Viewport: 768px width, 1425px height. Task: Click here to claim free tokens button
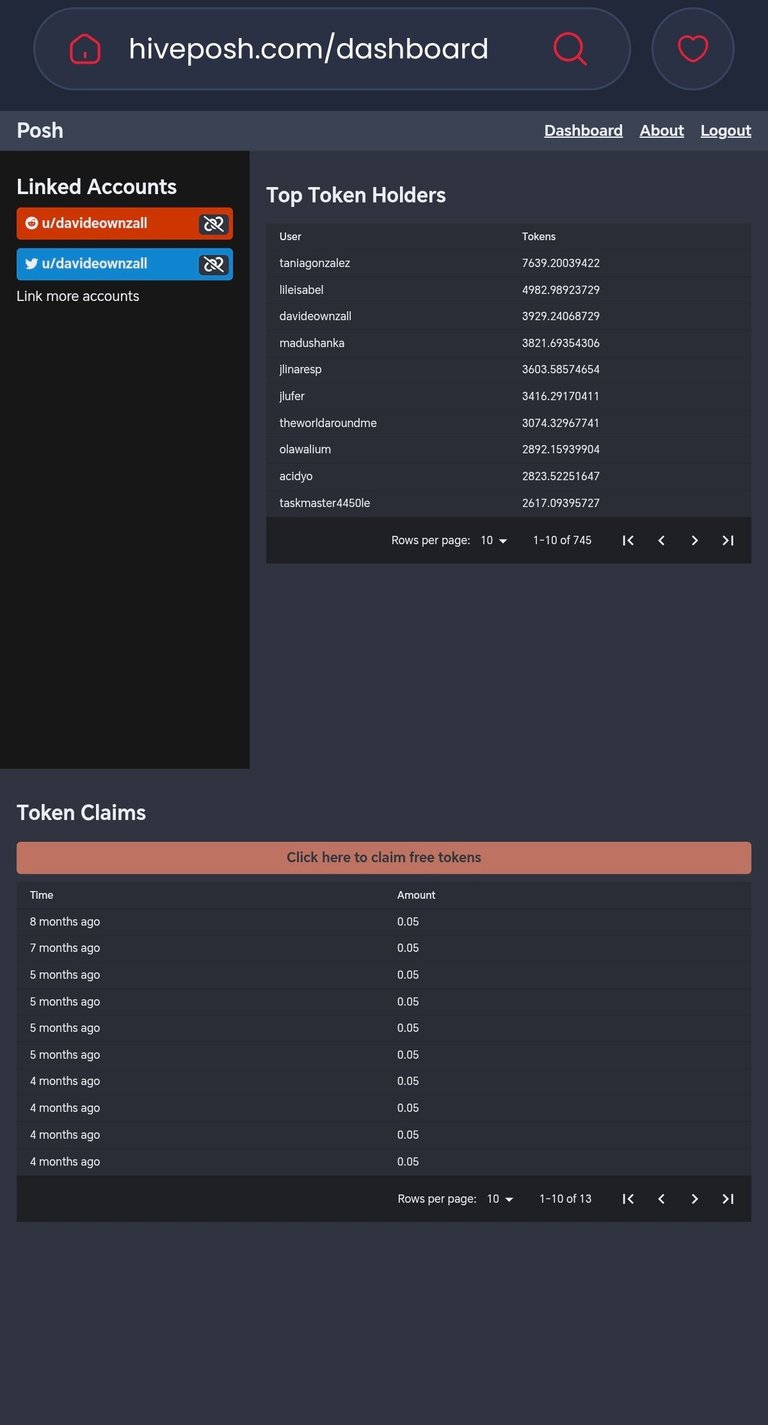[384, 857]
